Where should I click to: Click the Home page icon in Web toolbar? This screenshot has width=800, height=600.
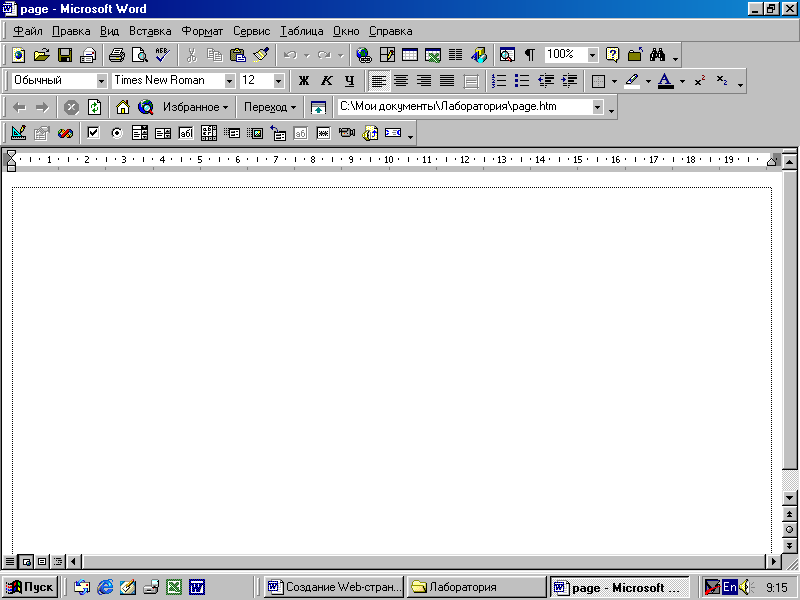[123, 107]
